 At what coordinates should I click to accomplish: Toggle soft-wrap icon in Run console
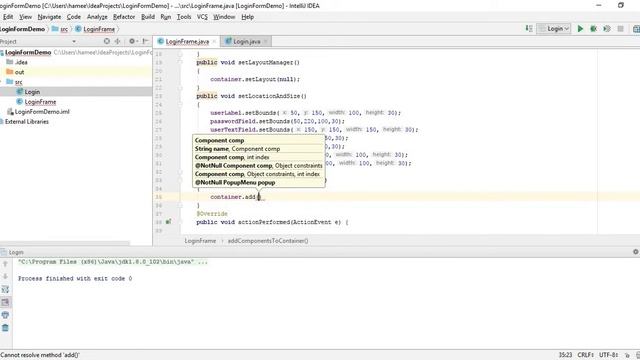click(5, 289)
